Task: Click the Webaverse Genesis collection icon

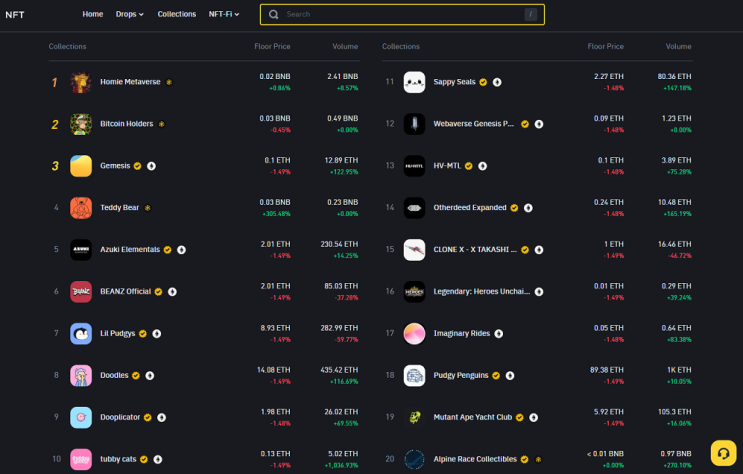Action: [414, 124]
